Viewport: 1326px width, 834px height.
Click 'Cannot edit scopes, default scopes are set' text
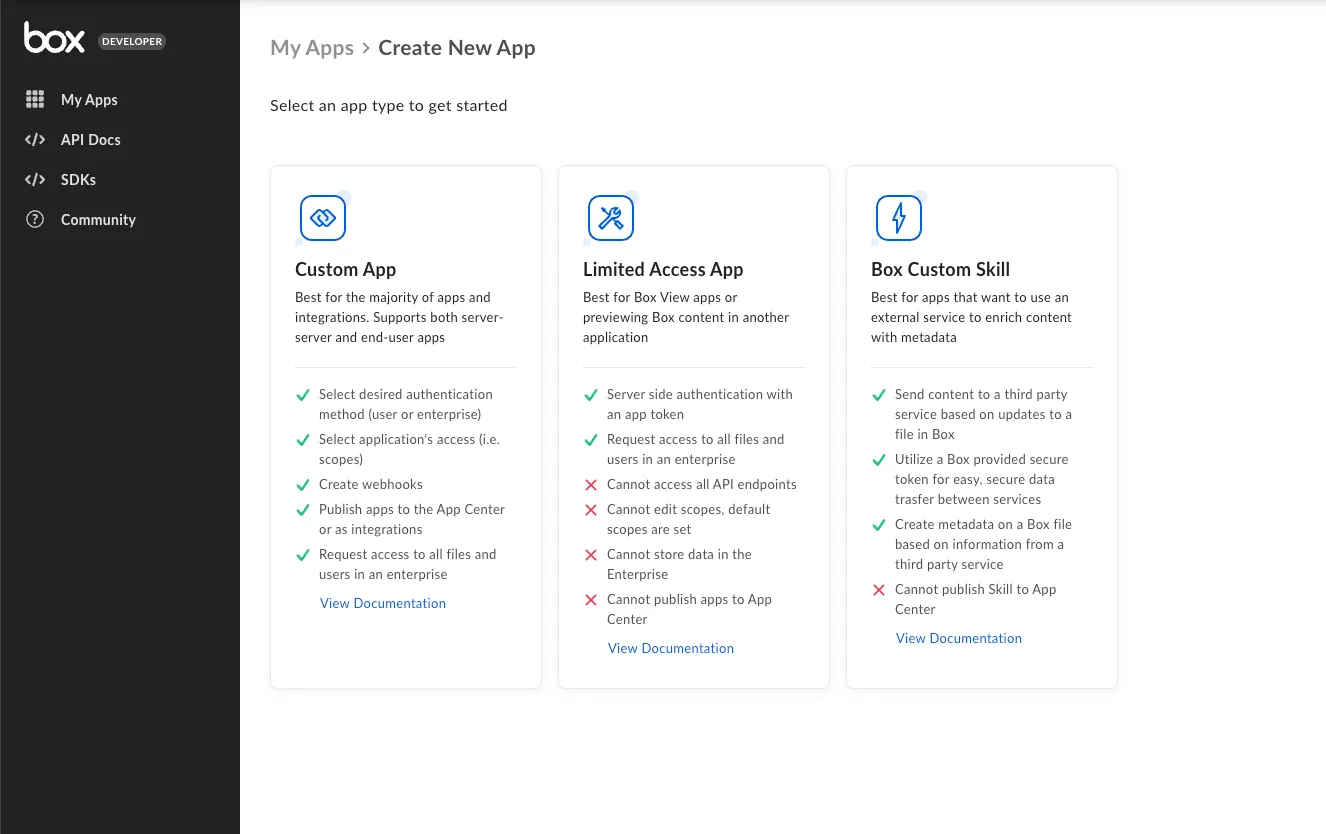coord(689,519)
